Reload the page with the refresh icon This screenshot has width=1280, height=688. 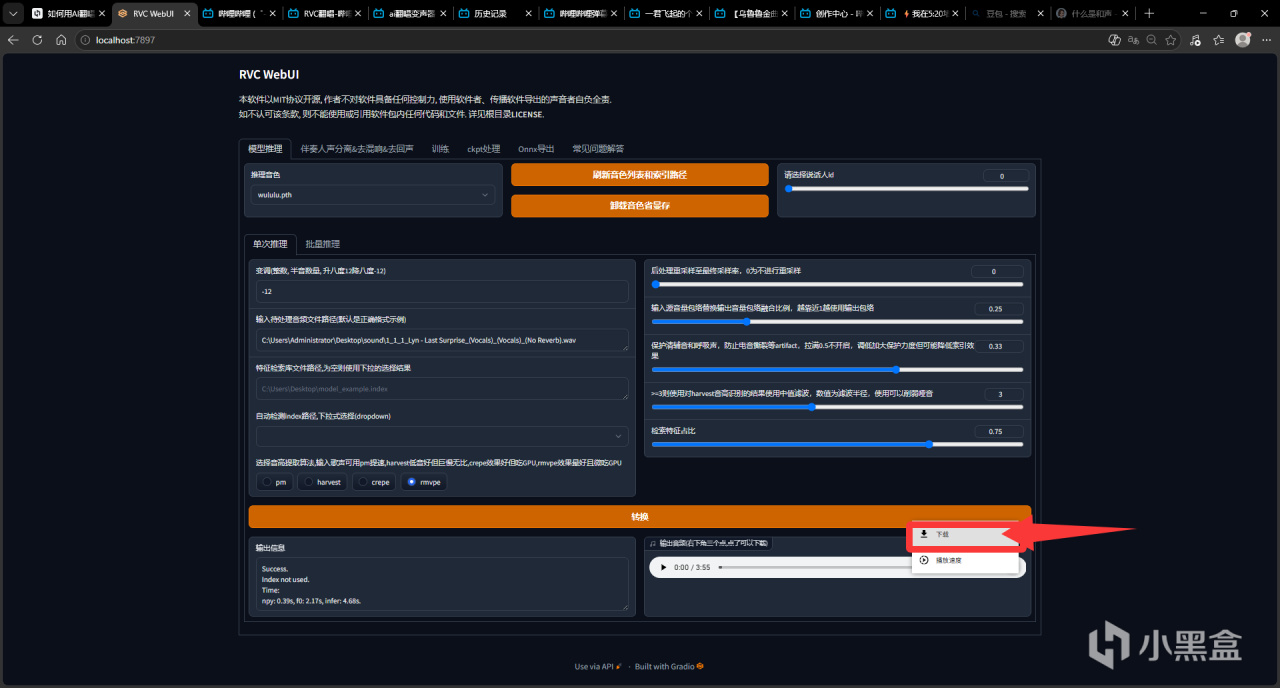click(x=37, y=40)
